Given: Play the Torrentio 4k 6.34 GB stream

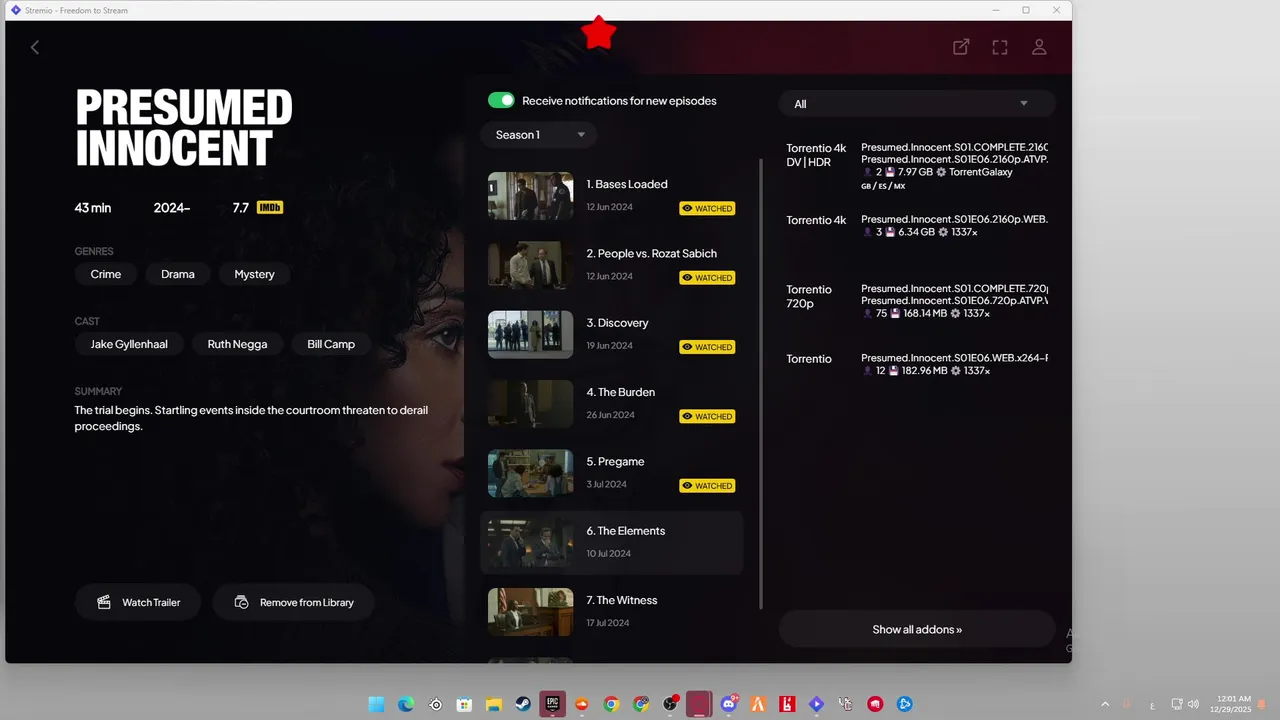Looking at the screenshot, I should point(917,226).
